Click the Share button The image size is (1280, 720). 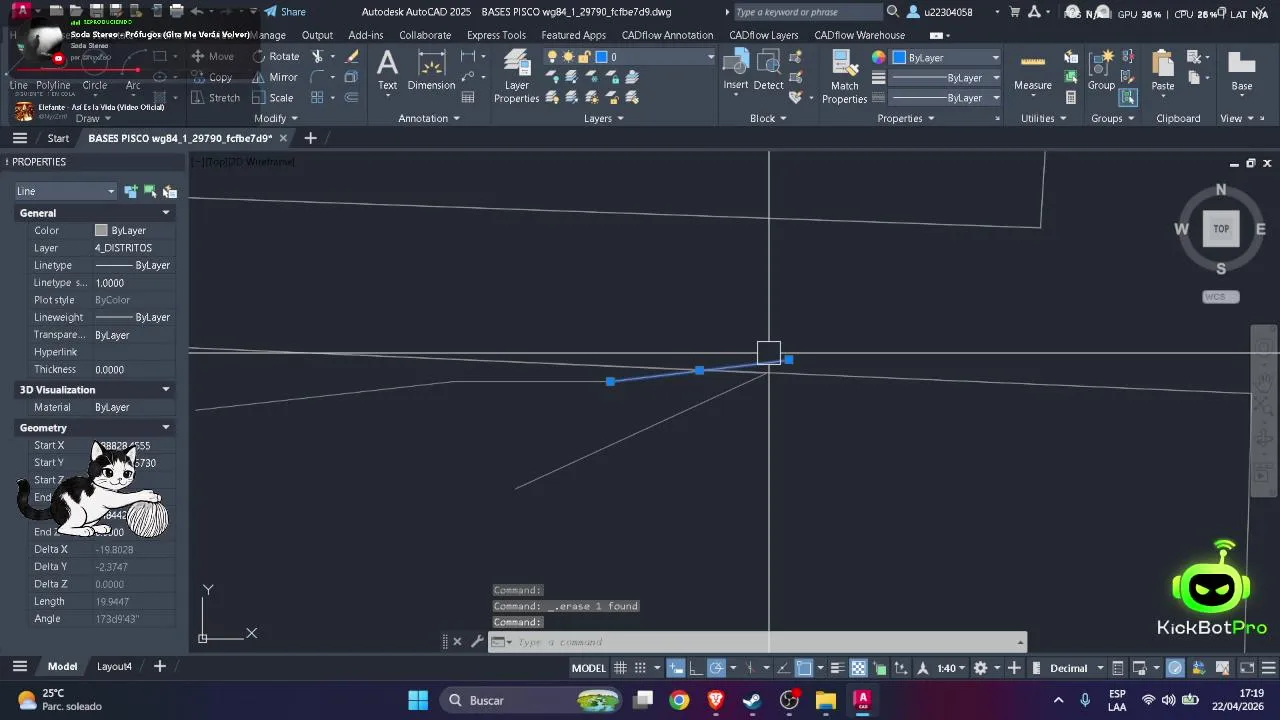point(285,12)
